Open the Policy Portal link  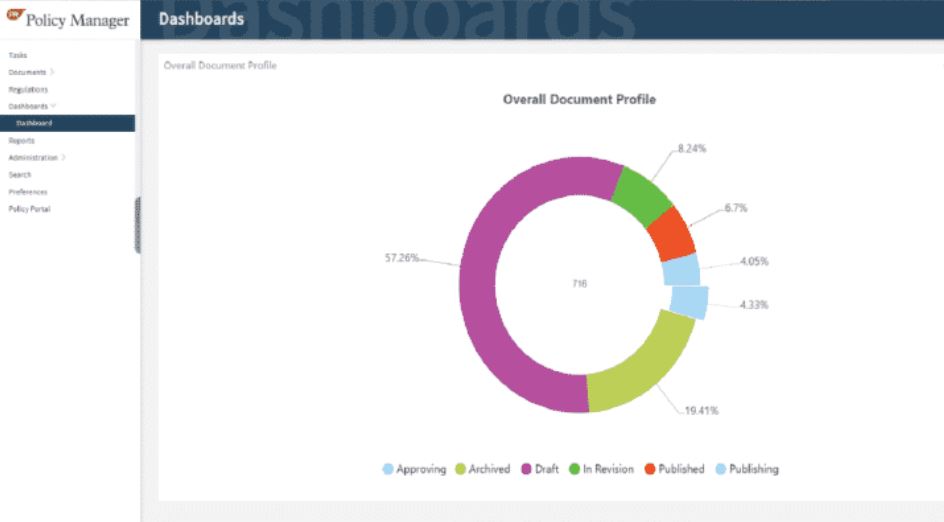point(29,209)
